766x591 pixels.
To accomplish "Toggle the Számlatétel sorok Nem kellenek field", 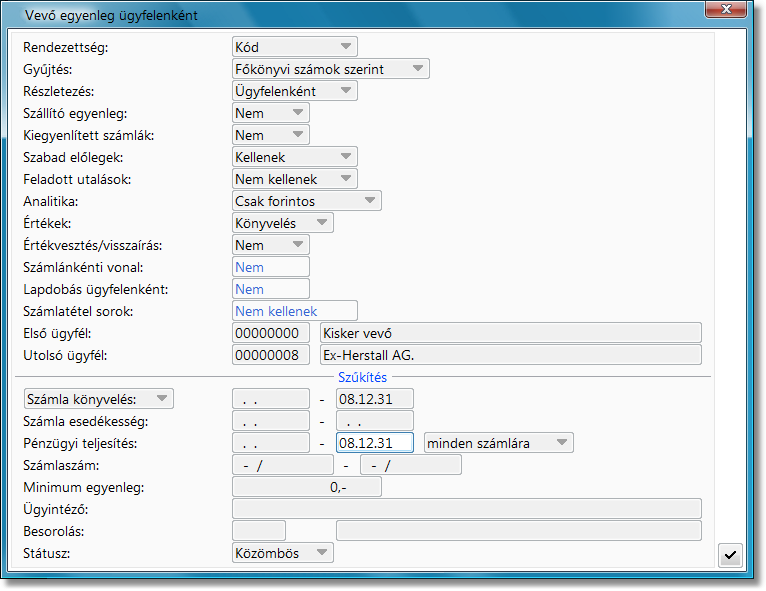I will point(295,311).
